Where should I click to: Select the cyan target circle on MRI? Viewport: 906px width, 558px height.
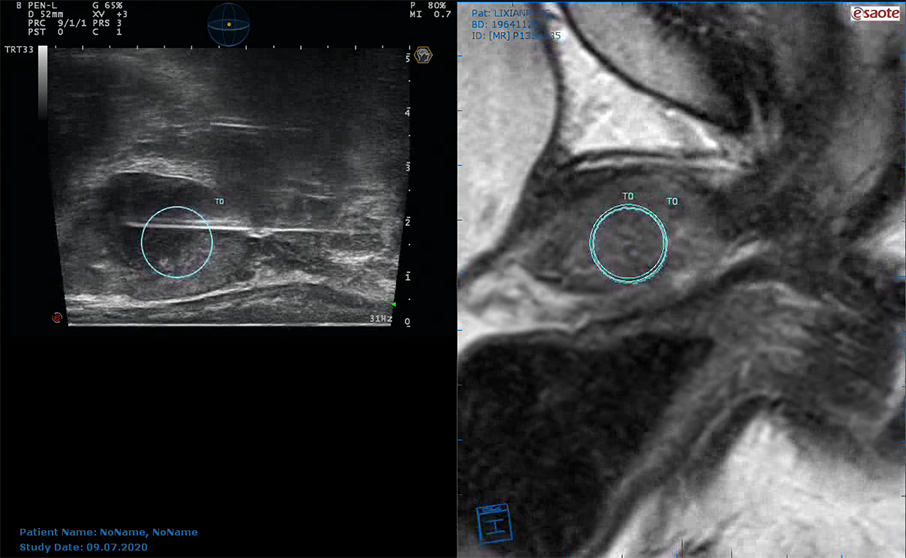point(629,243)
